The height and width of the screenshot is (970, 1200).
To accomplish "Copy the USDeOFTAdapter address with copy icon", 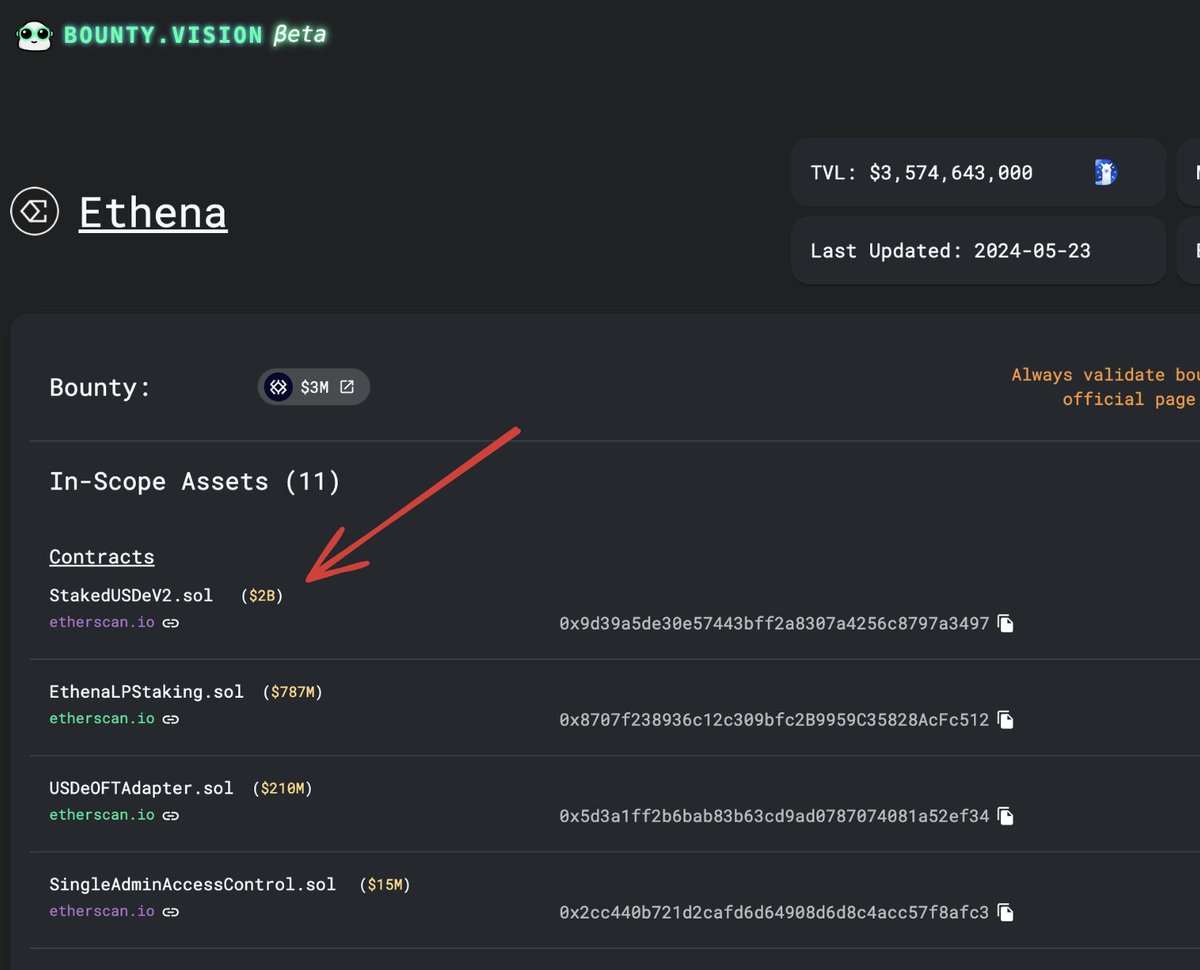I will pyautogui.click(x=1006, y=816).
